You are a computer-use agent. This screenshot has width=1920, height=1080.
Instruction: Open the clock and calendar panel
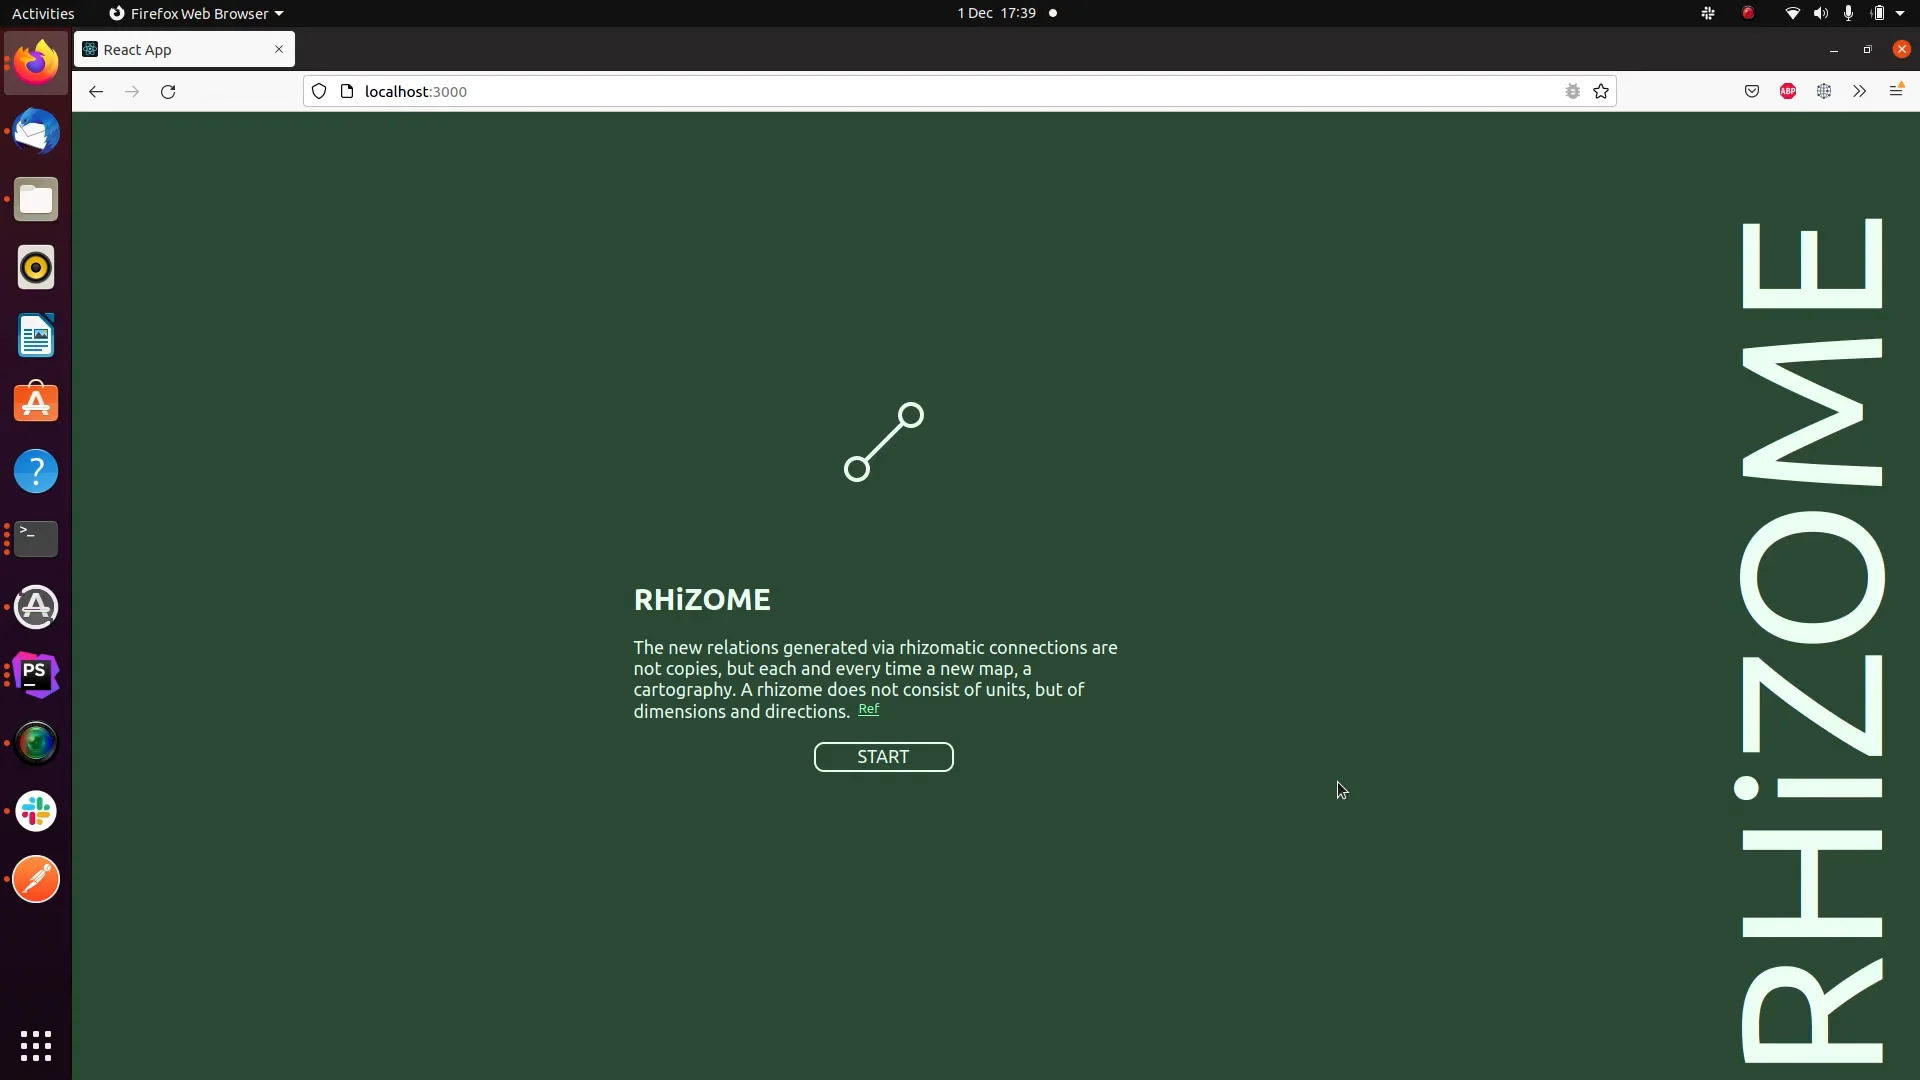tap(996, 13)
